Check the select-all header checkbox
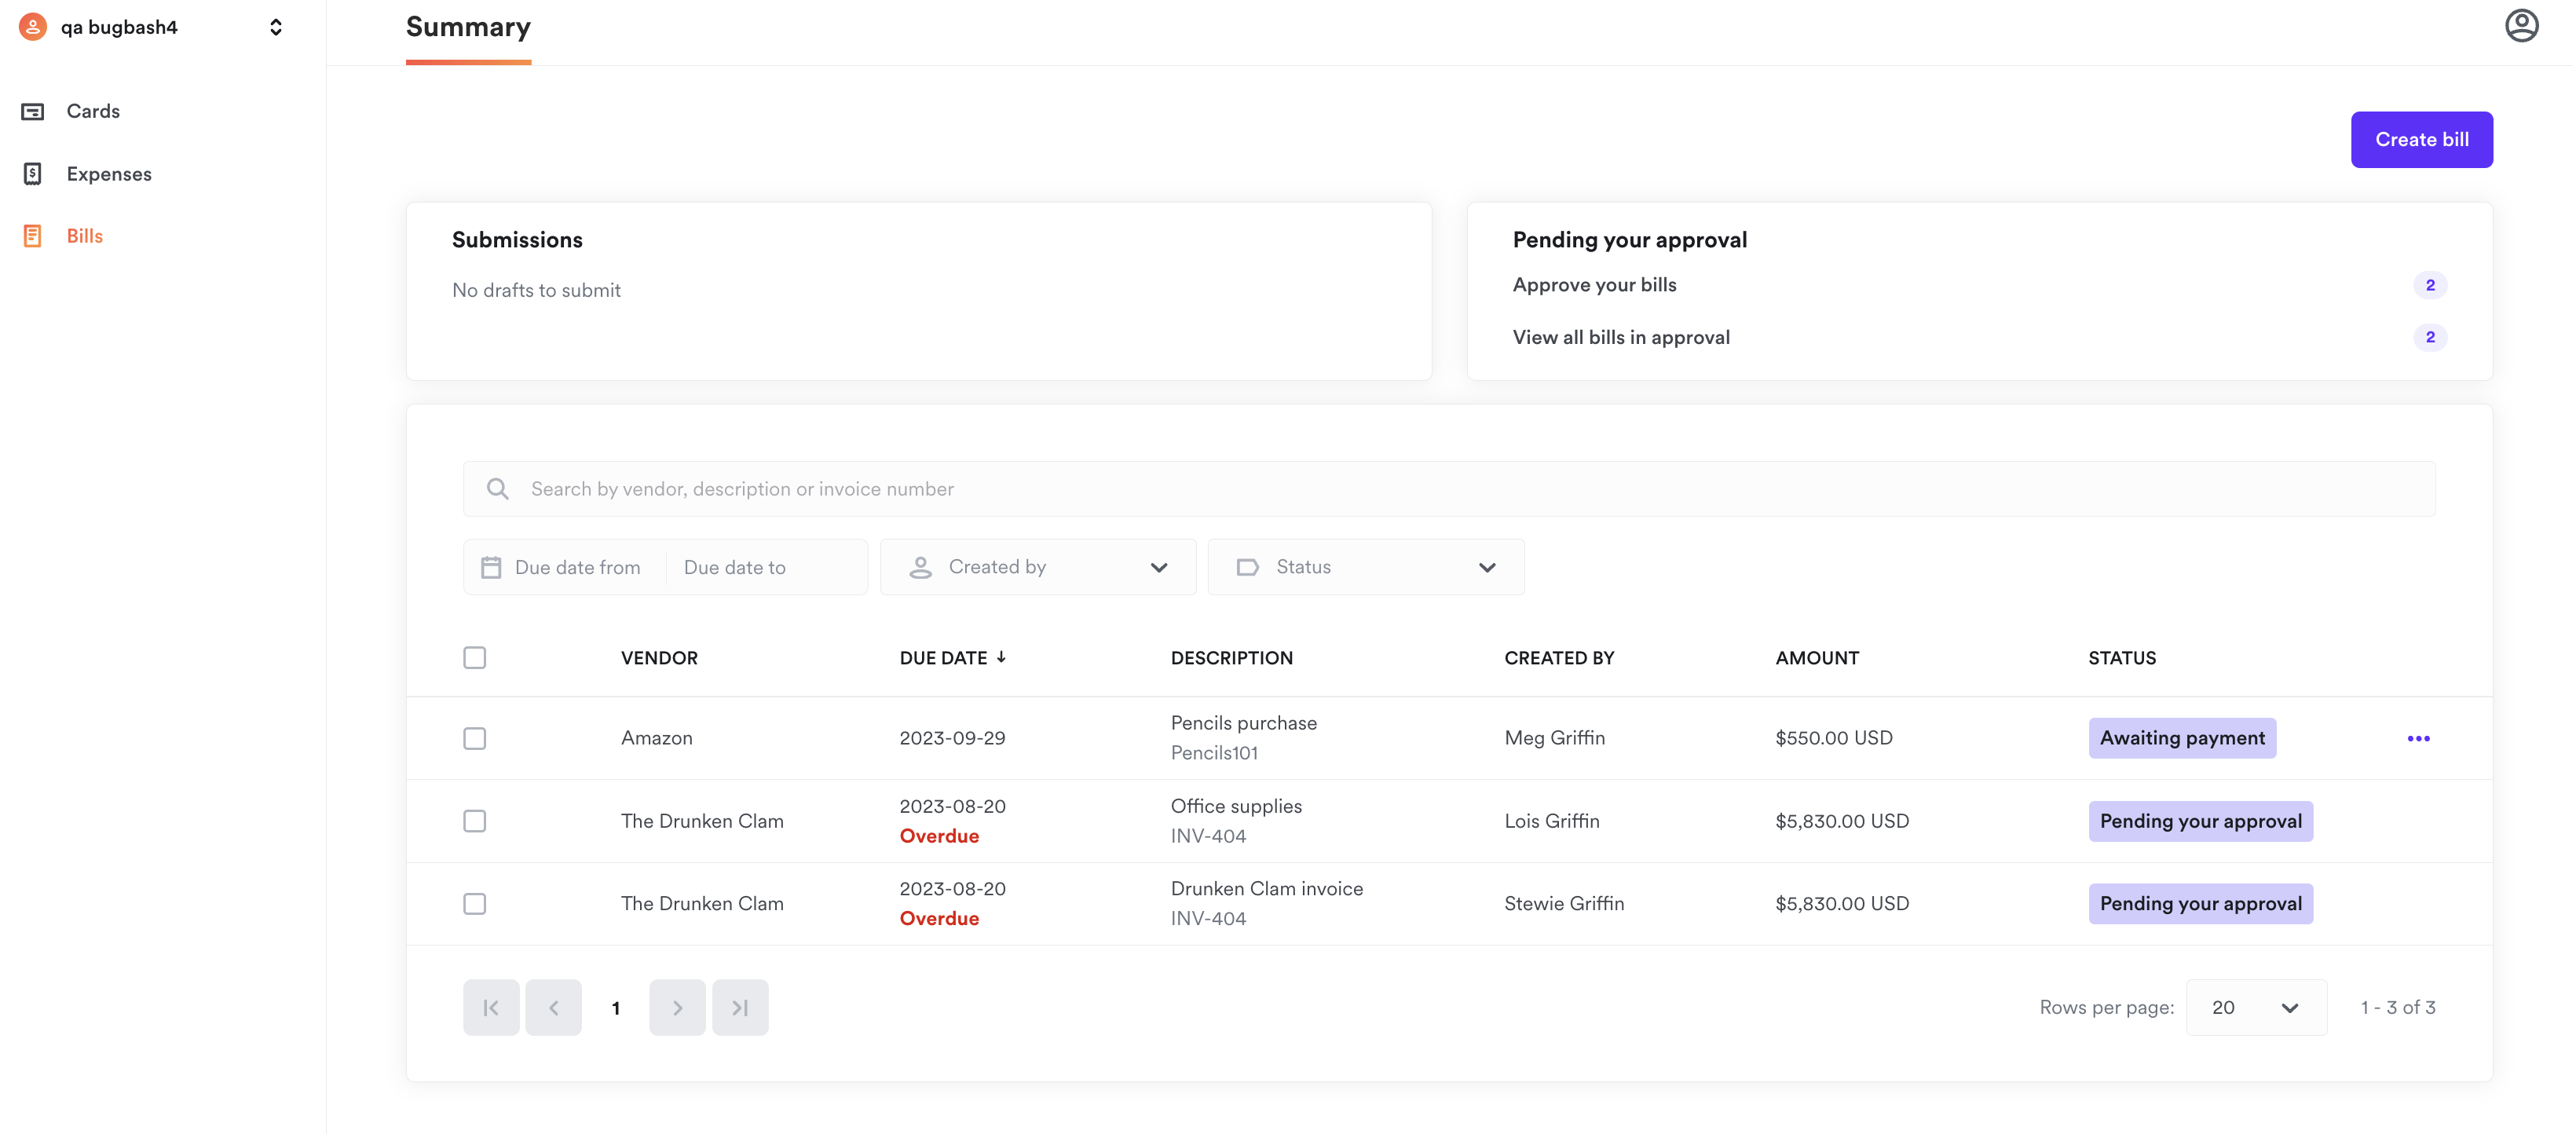This screenshot has width=2576, height=1134. 475,657
